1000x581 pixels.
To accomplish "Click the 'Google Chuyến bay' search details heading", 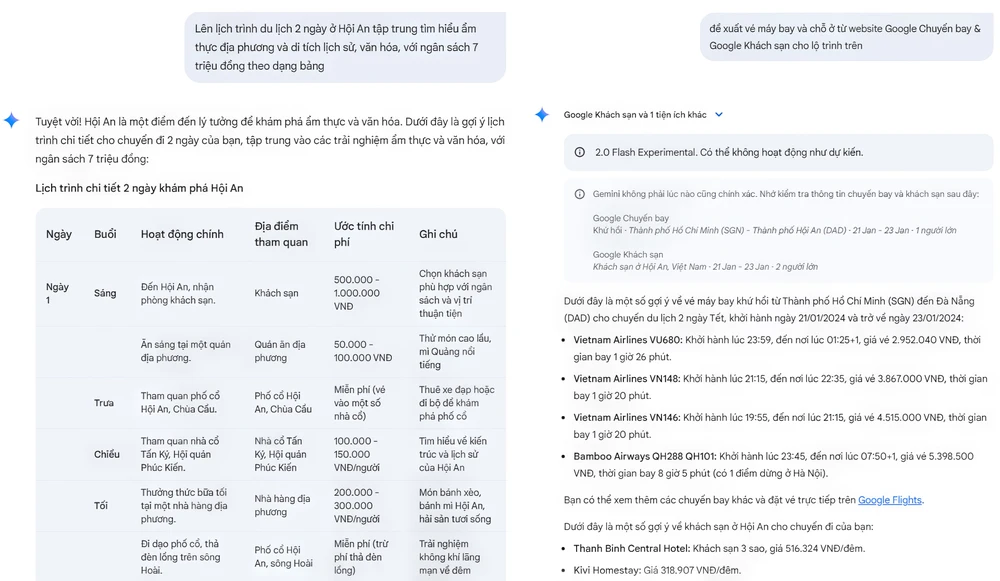I will [631, 218].
